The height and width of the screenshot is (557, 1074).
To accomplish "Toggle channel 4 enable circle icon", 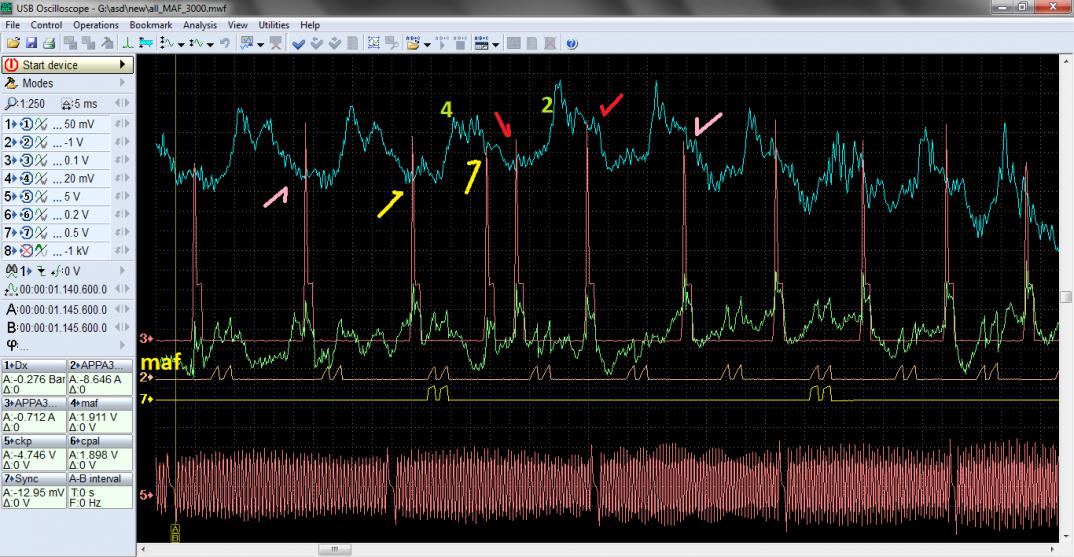I will pyautogui.click(x=26, y=178).
